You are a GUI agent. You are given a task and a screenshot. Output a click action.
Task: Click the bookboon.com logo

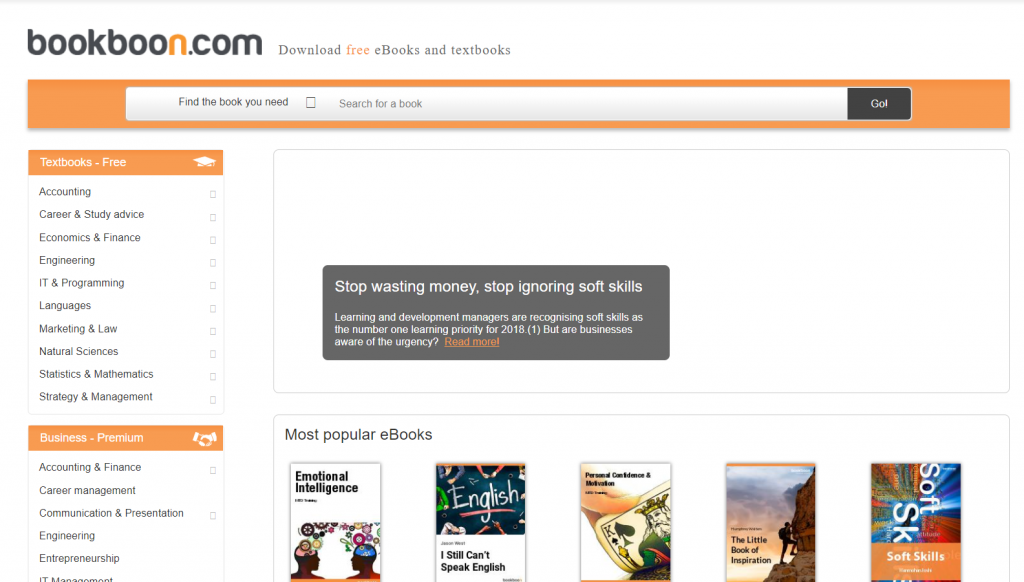[144, 43]
